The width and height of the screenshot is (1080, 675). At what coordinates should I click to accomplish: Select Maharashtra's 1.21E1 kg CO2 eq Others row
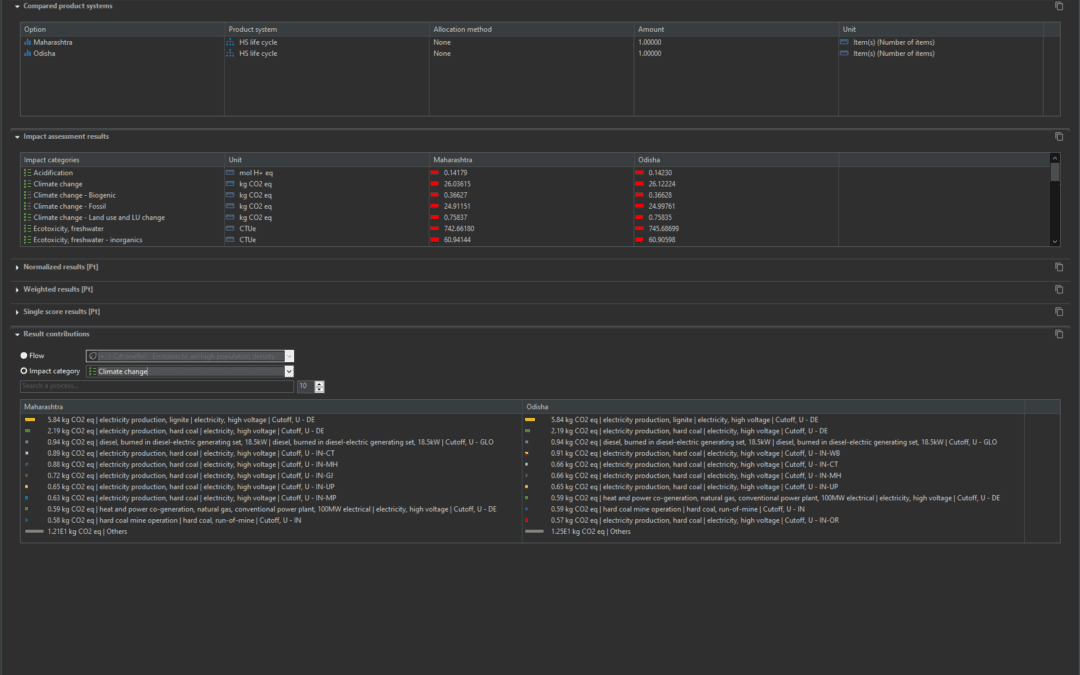271,532
